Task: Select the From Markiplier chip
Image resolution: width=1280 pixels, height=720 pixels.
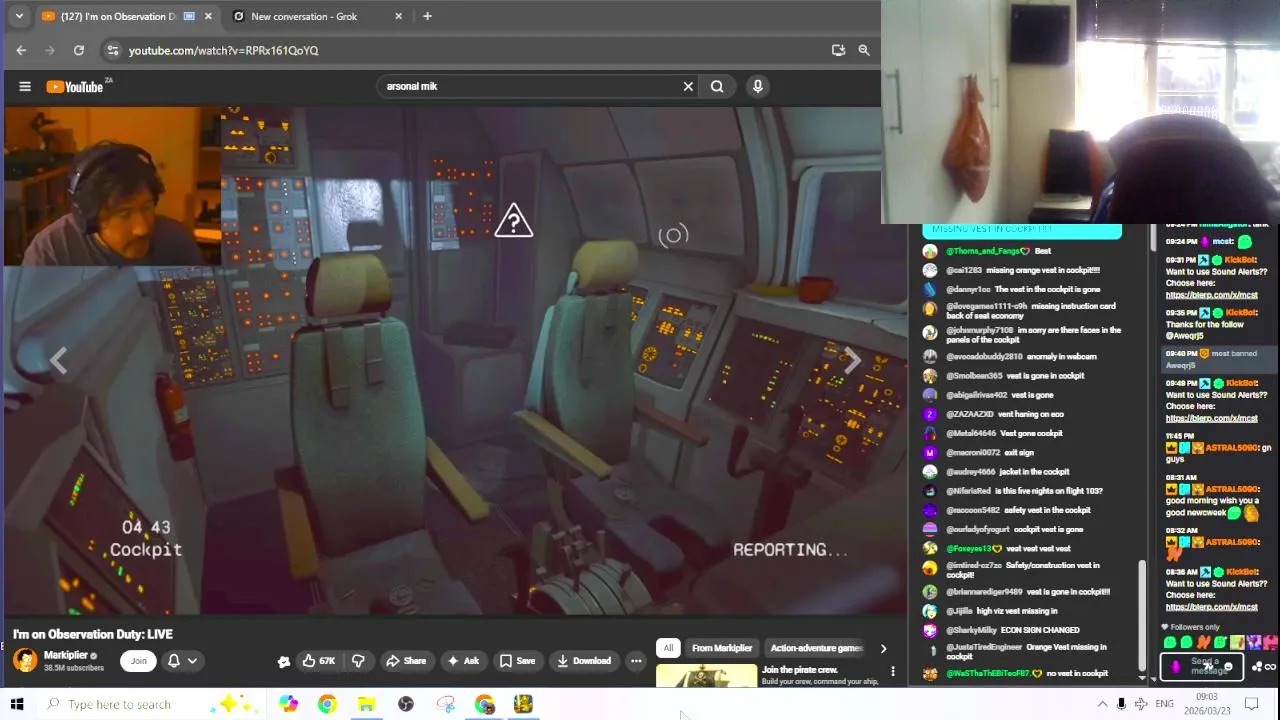Action: tap(722, 648)
